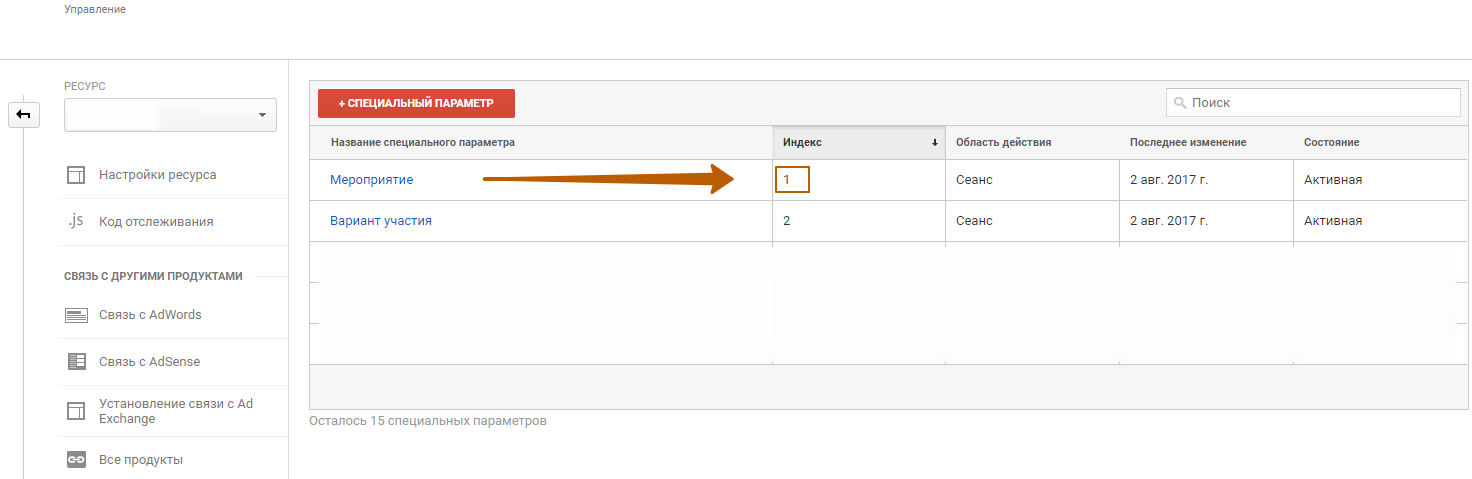Open the Мероприятие parameter link
The image size is (1472, 479).
click(371, 180)
